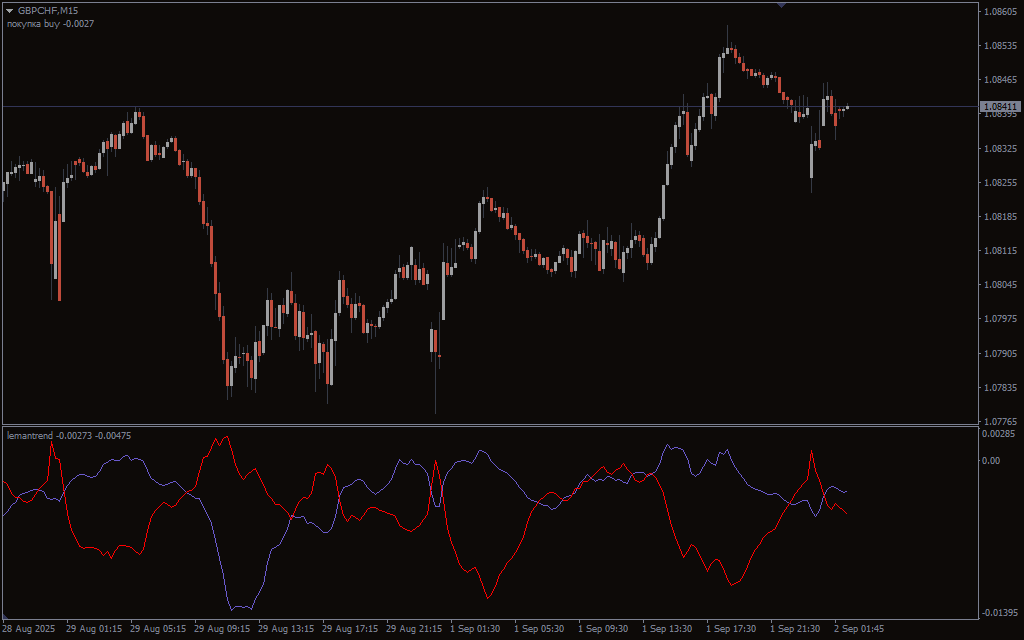This screenshot has width=1024, height=640.
Task: Click the chart shift triangle marker at top
Action: (781, 5)
